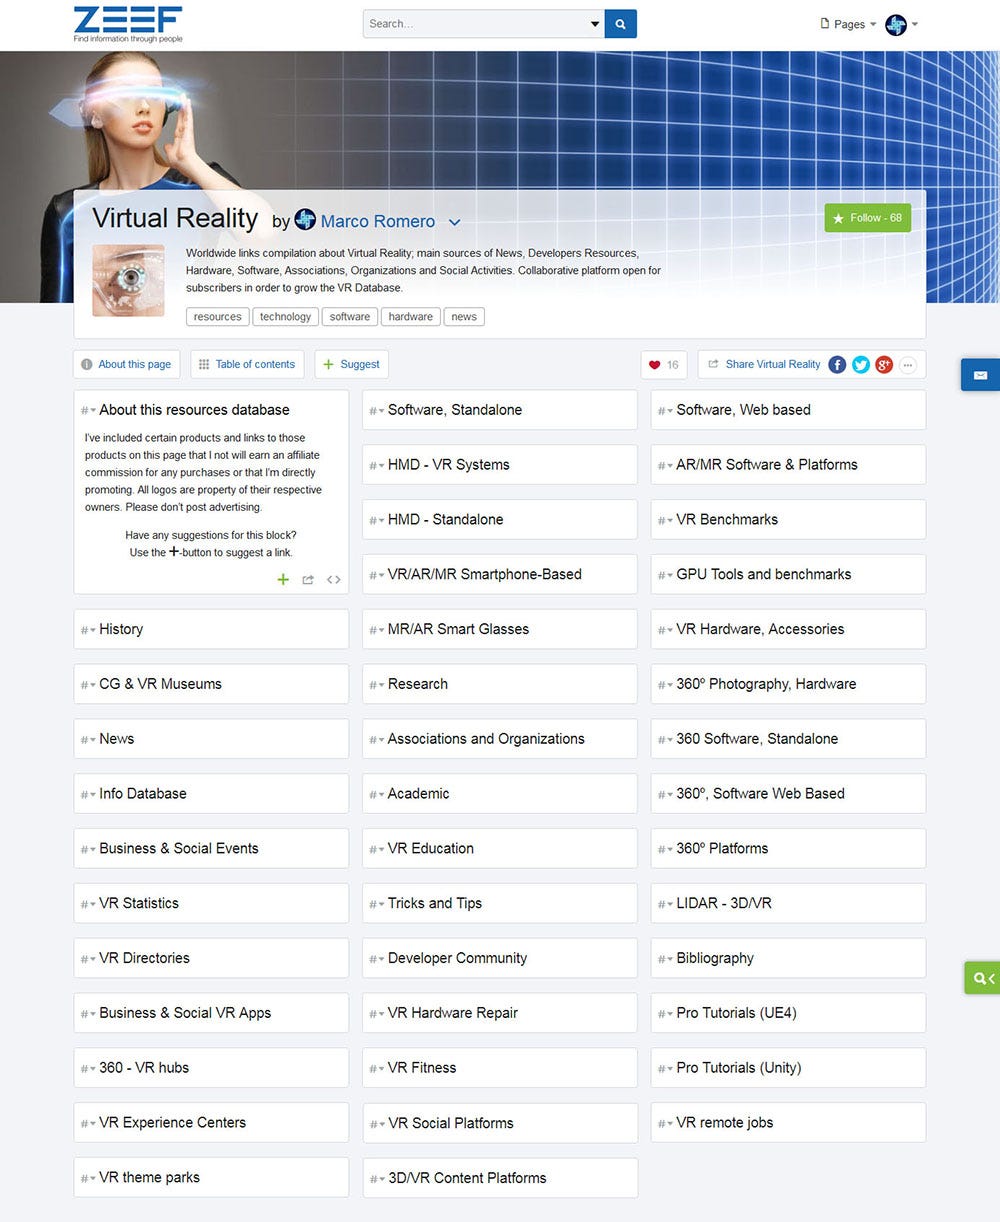The image size is (1000, 1222).
Task: Open the blue email feedback tab on the right
Action: [981, 375]
